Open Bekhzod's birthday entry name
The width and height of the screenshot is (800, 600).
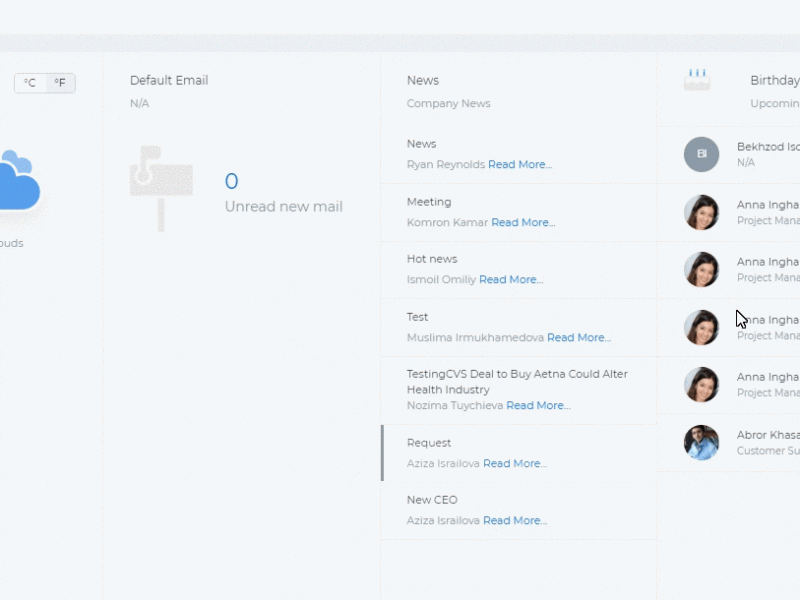click(768, 146)
